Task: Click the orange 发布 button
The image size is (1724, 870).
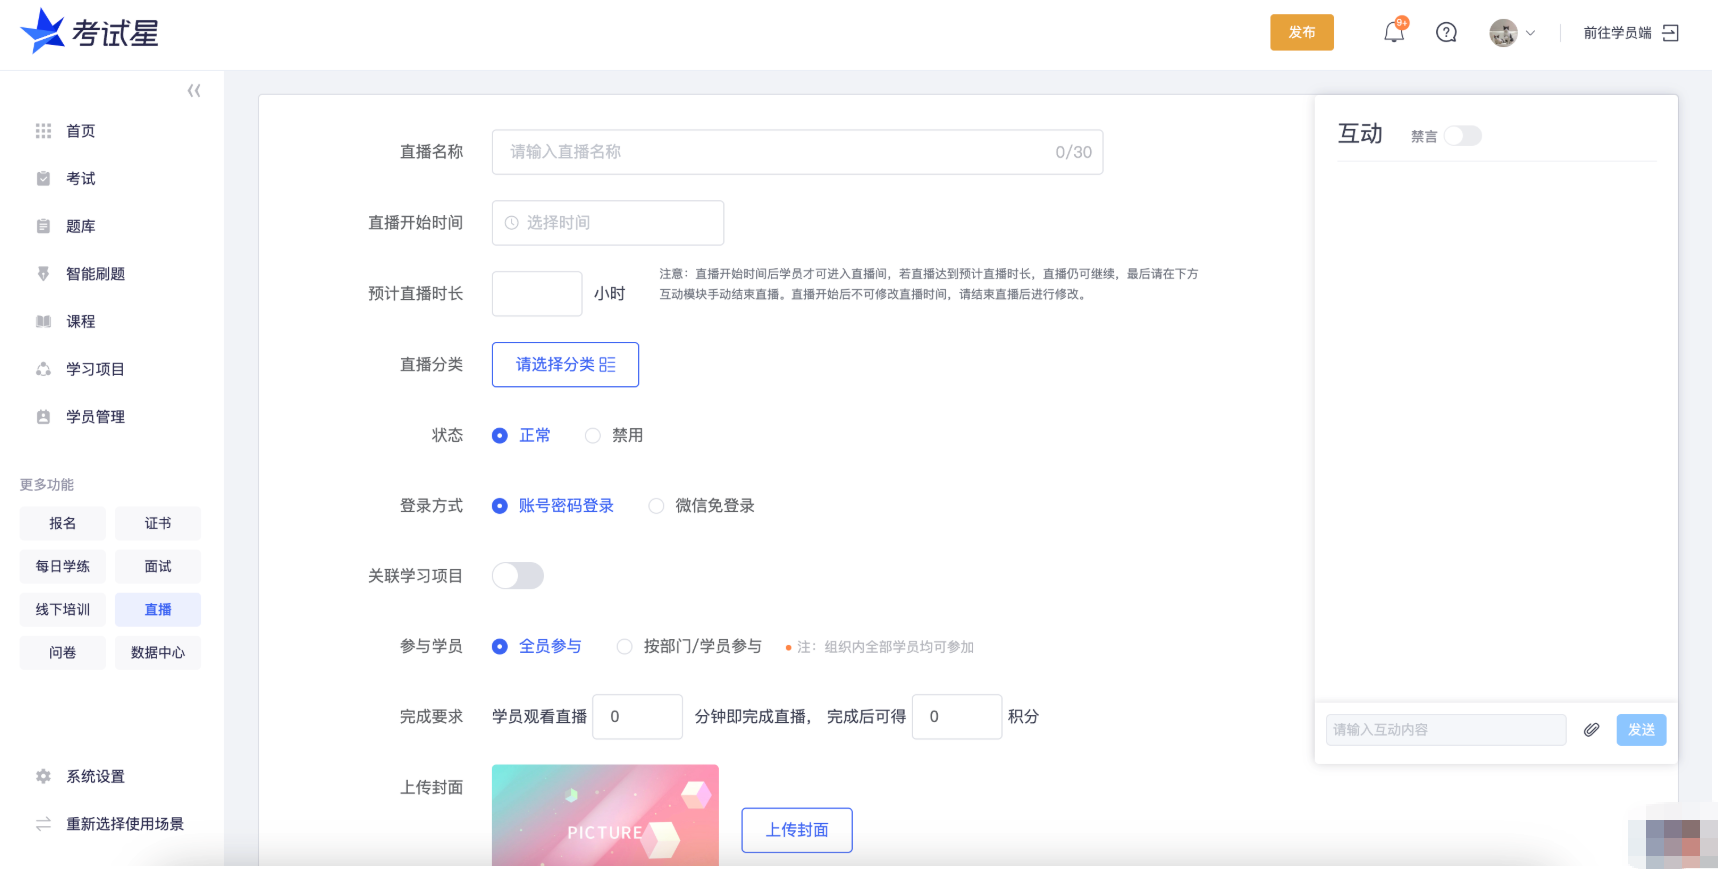Action: (1301, 33)
